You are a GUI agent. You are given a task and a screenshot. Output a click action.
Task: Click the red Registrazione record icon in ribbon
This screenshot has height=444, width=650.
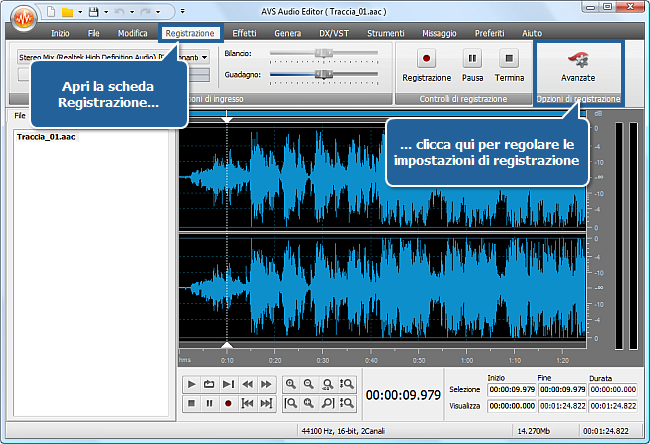click(x=427, y=59)
